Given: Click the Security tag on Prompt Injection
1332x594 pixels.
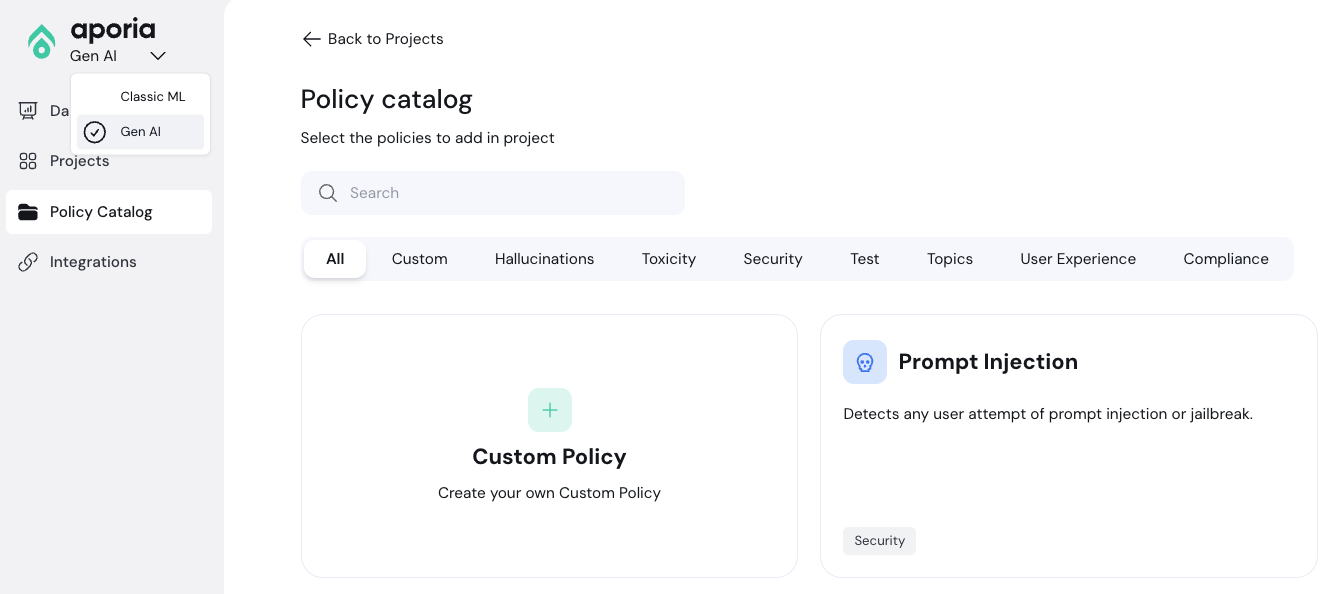Looking at the screenshot, I should (879, 541).
